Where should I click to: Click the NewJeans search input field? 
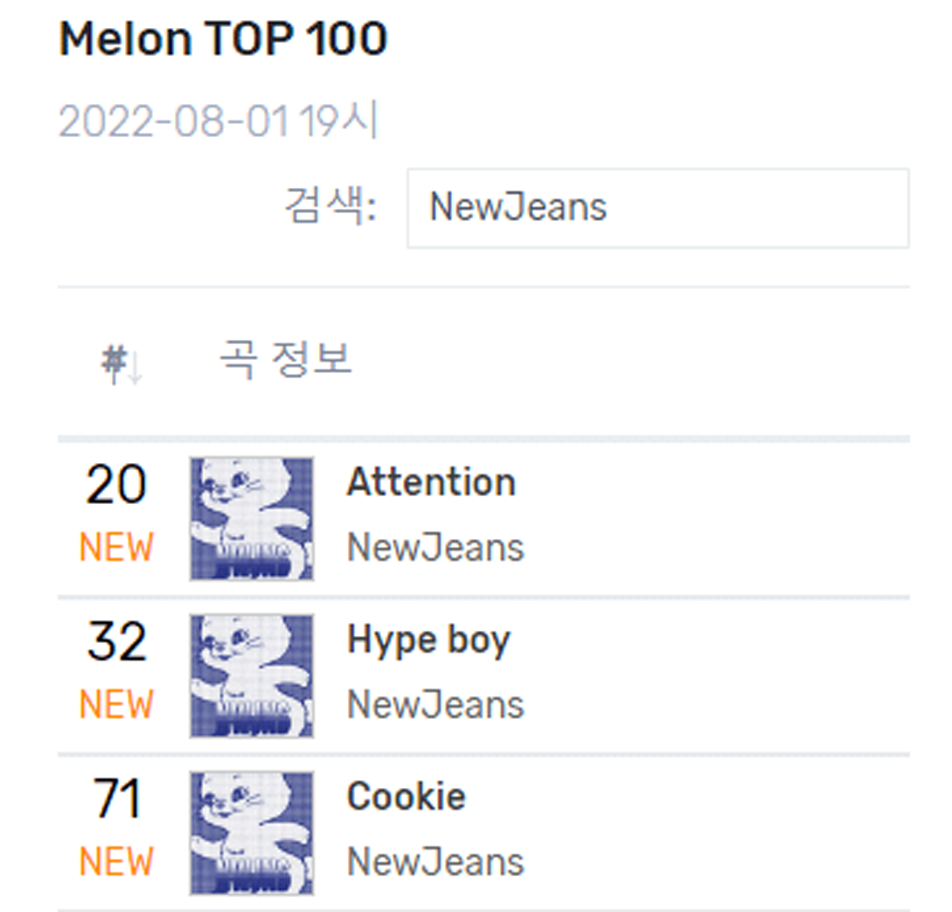pos(658,208)
